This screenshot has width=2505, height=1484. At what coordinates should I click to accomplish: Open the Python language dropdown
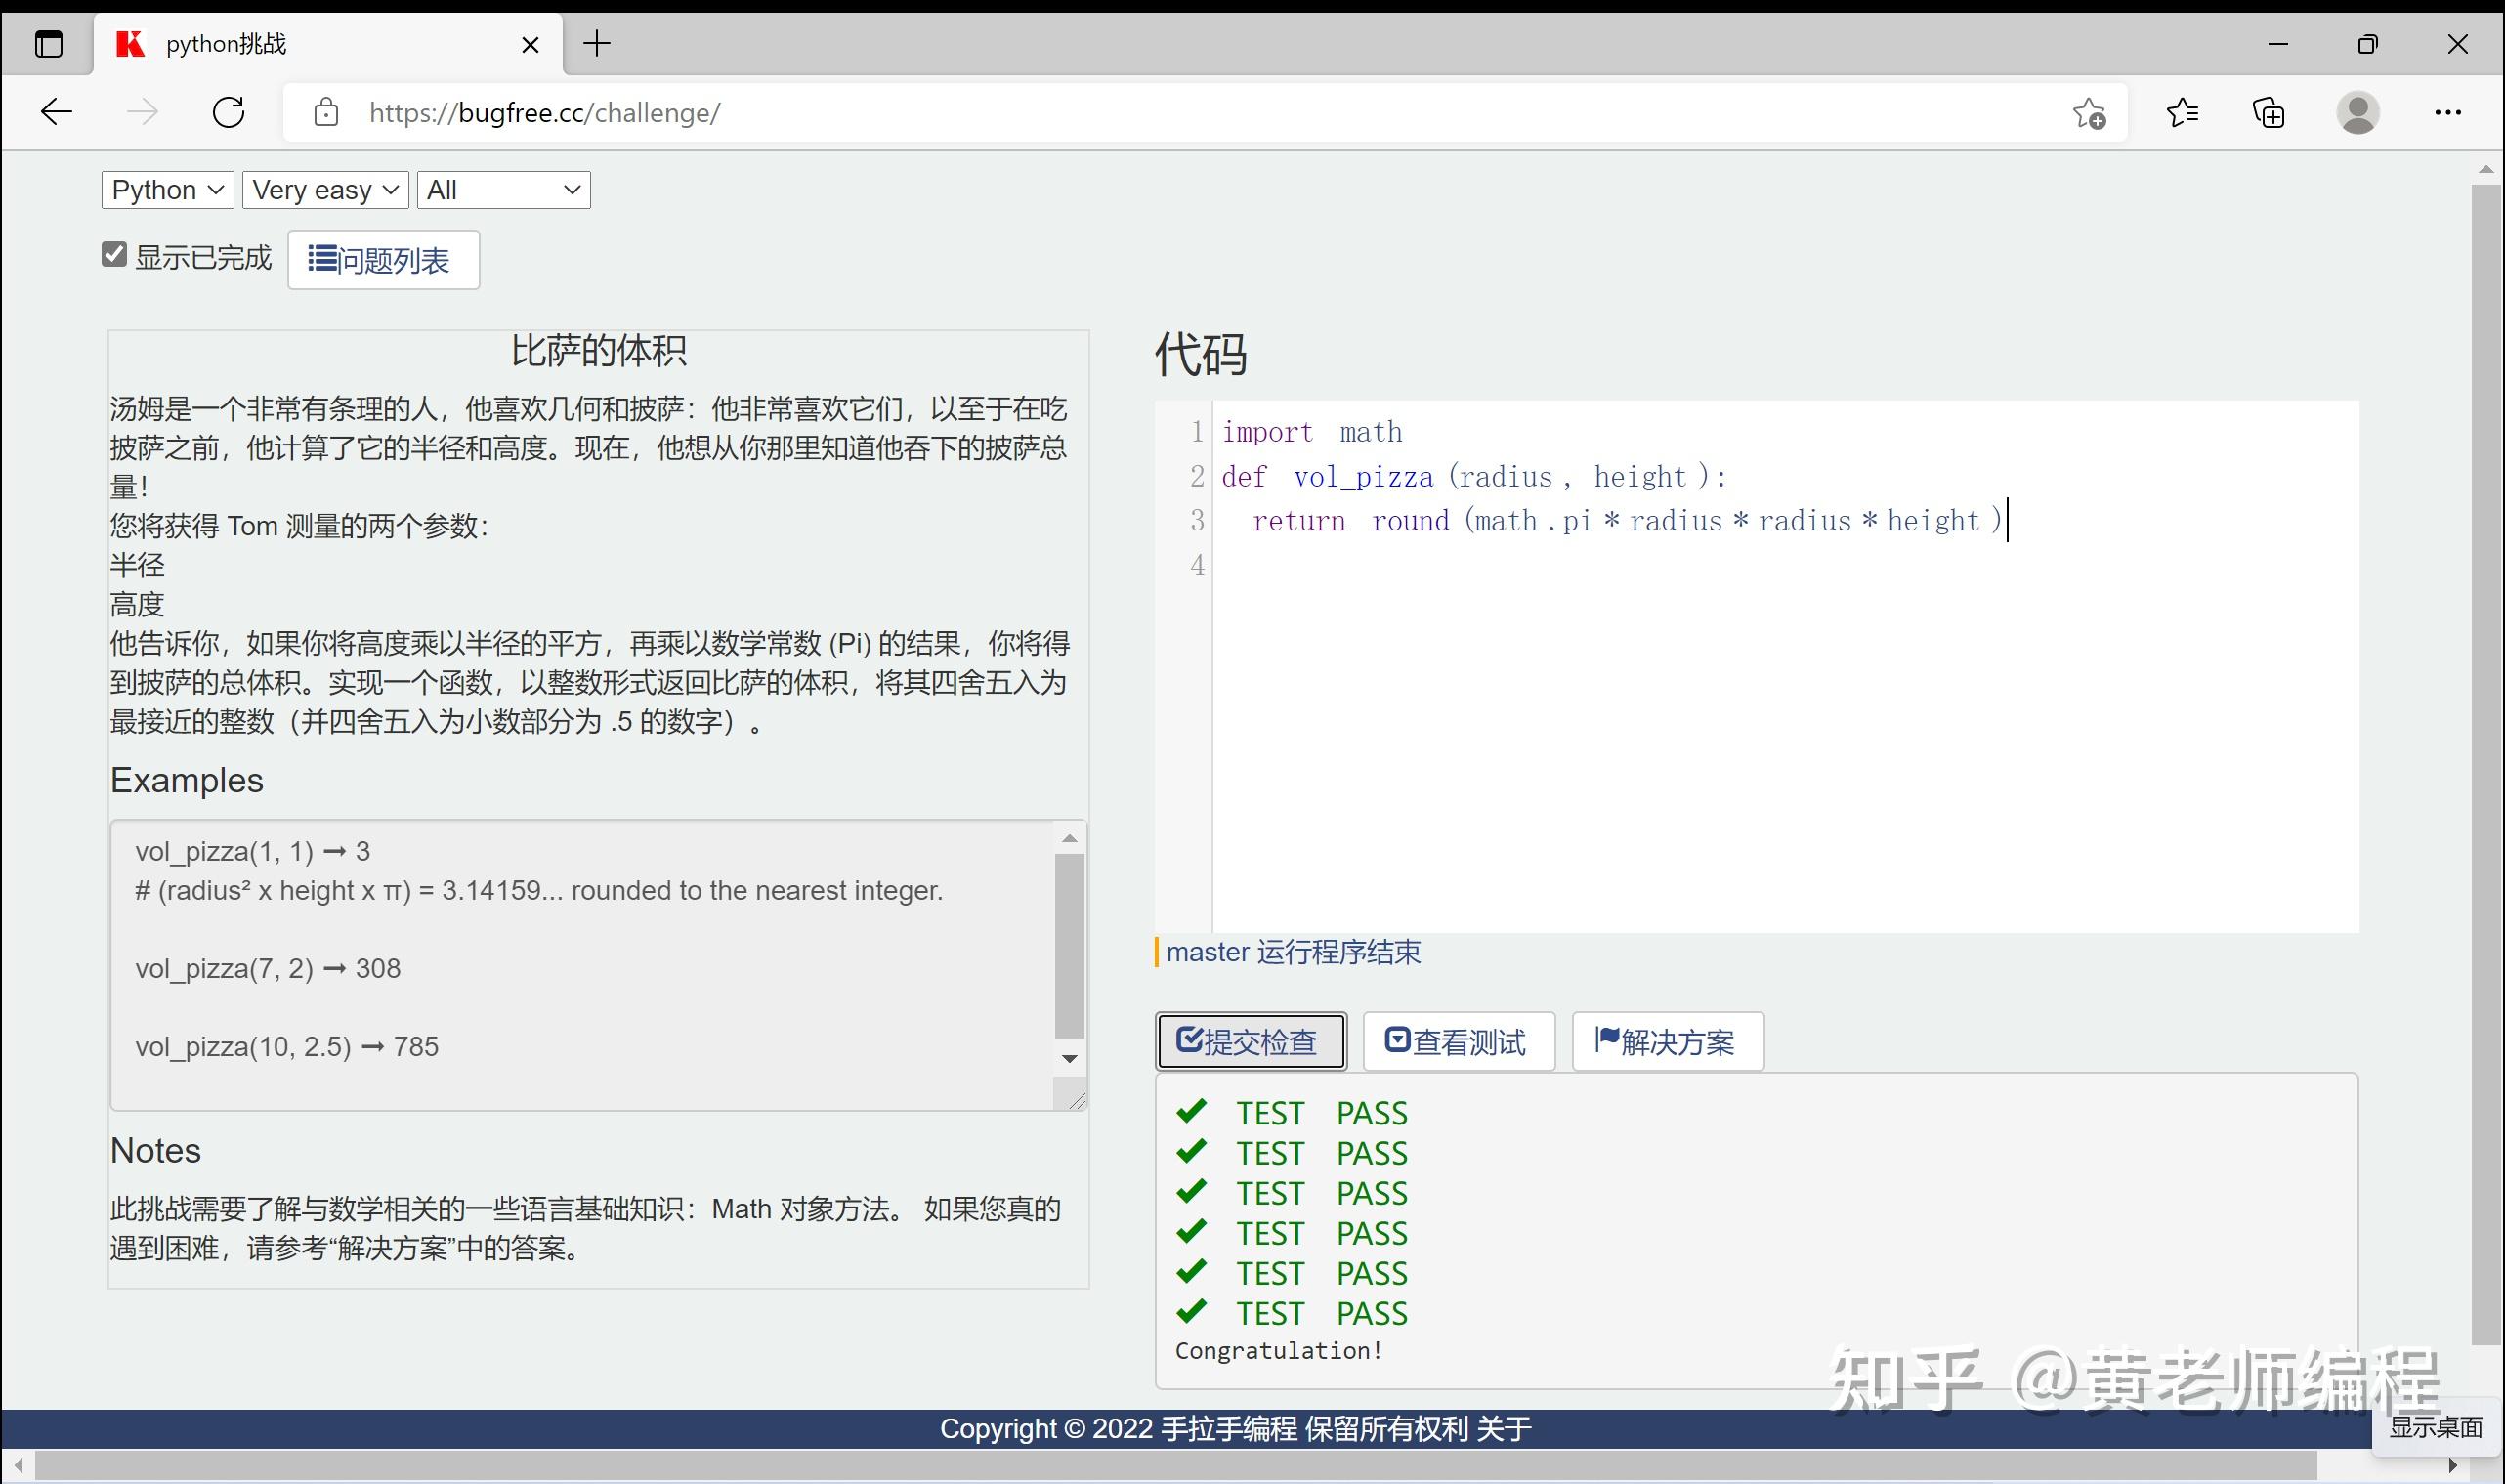pos(168,190)
